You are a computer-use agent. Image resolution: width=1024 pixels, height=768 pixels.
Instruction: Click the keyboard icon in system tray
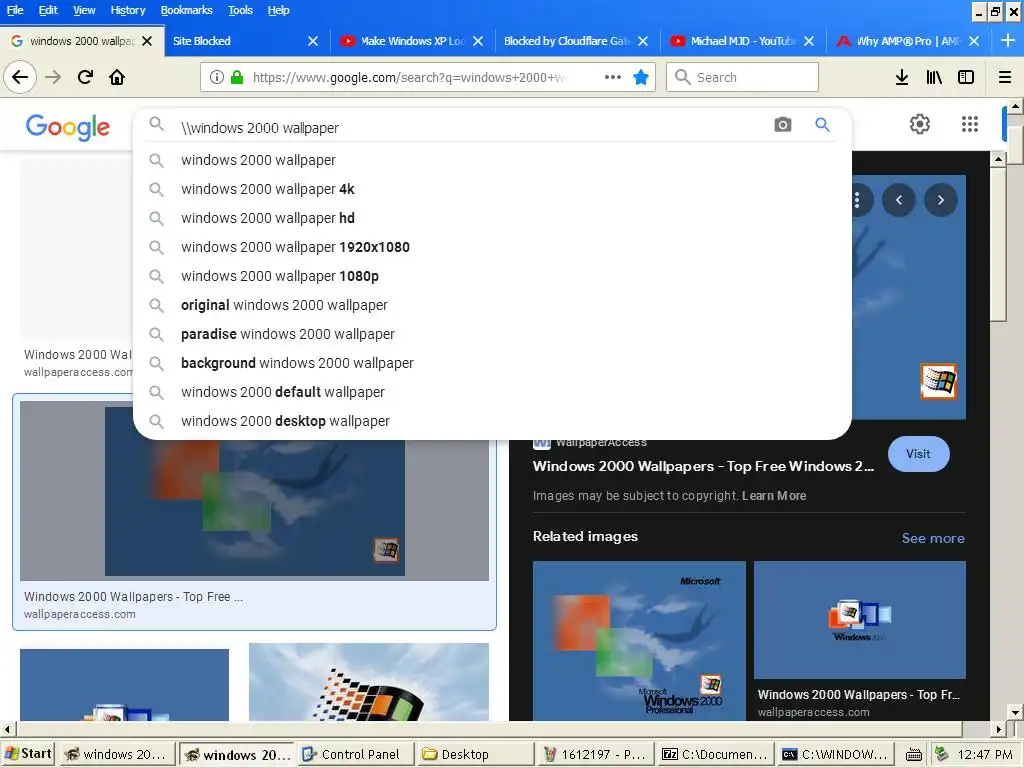914,755
